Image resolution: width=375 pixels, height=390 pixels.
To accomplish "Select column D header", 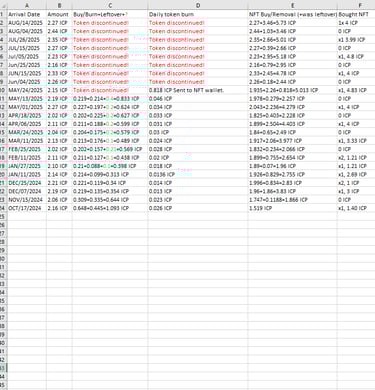I will click(198, 5).
